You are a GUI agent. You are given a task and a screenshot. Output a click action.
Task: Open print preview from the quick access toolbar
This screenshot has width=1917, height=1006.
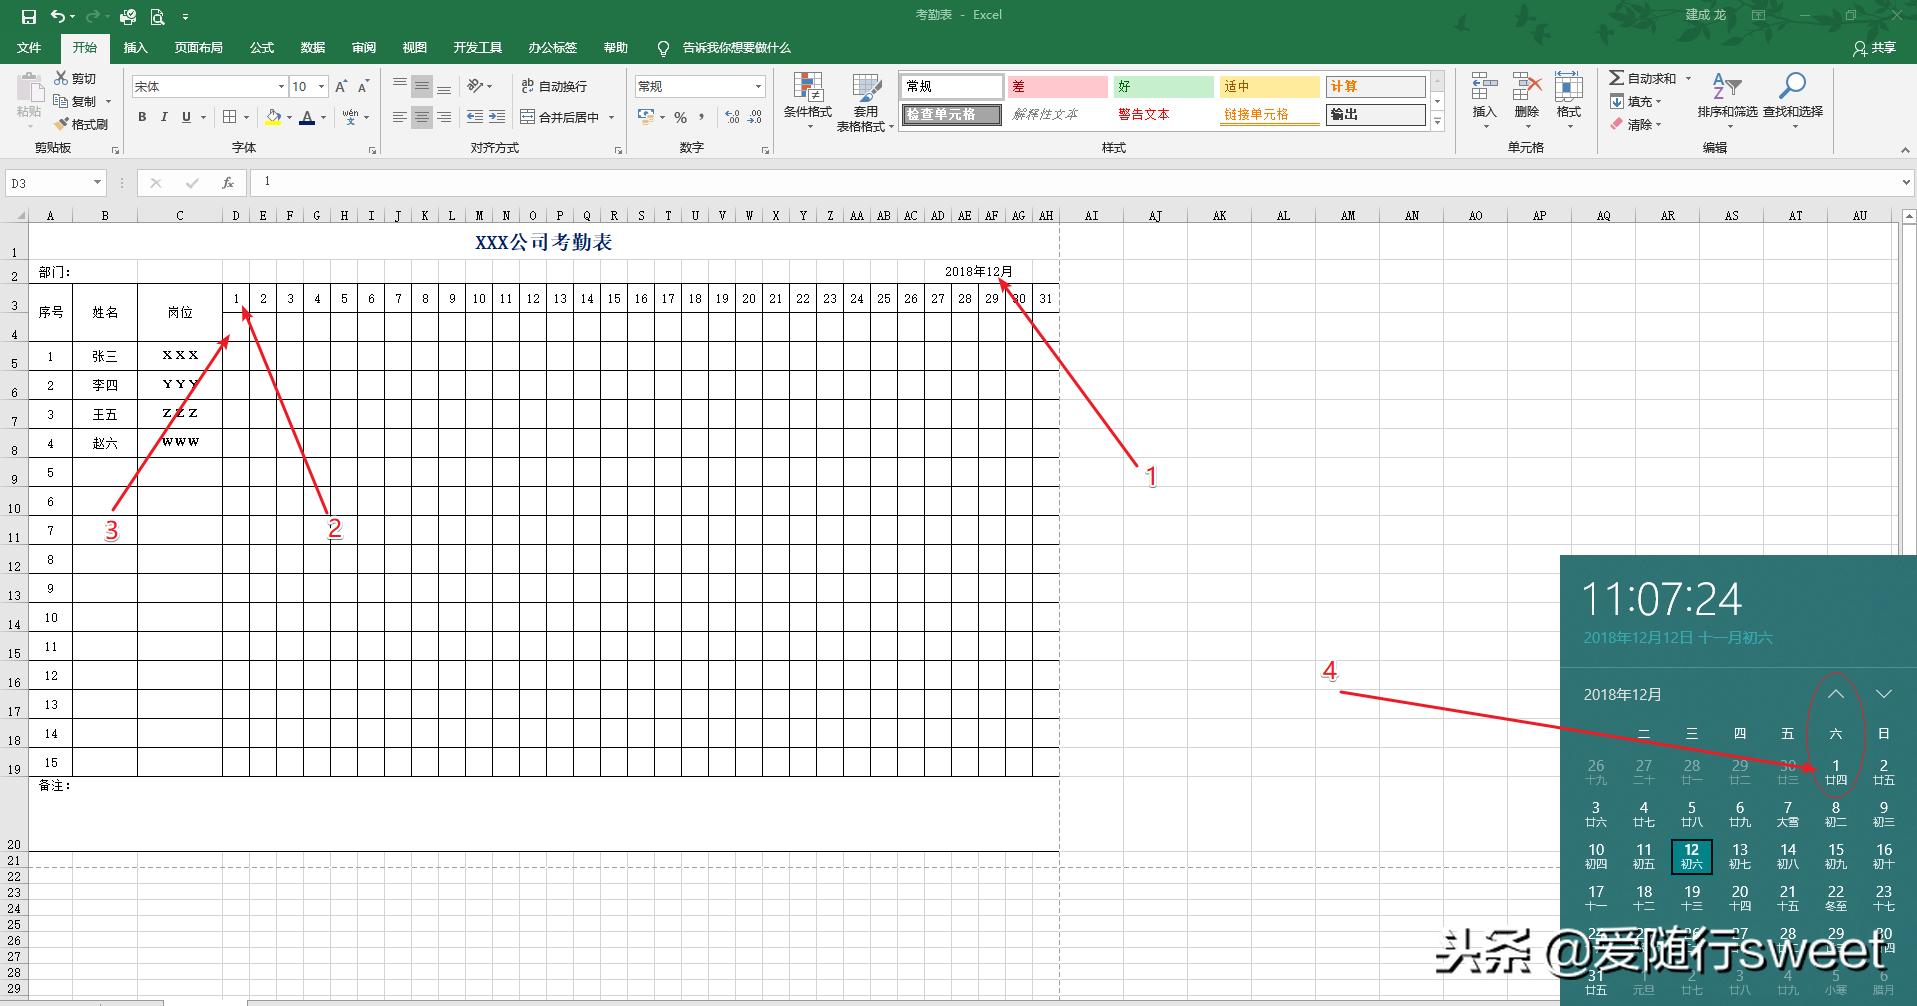(x=157, y=16)
